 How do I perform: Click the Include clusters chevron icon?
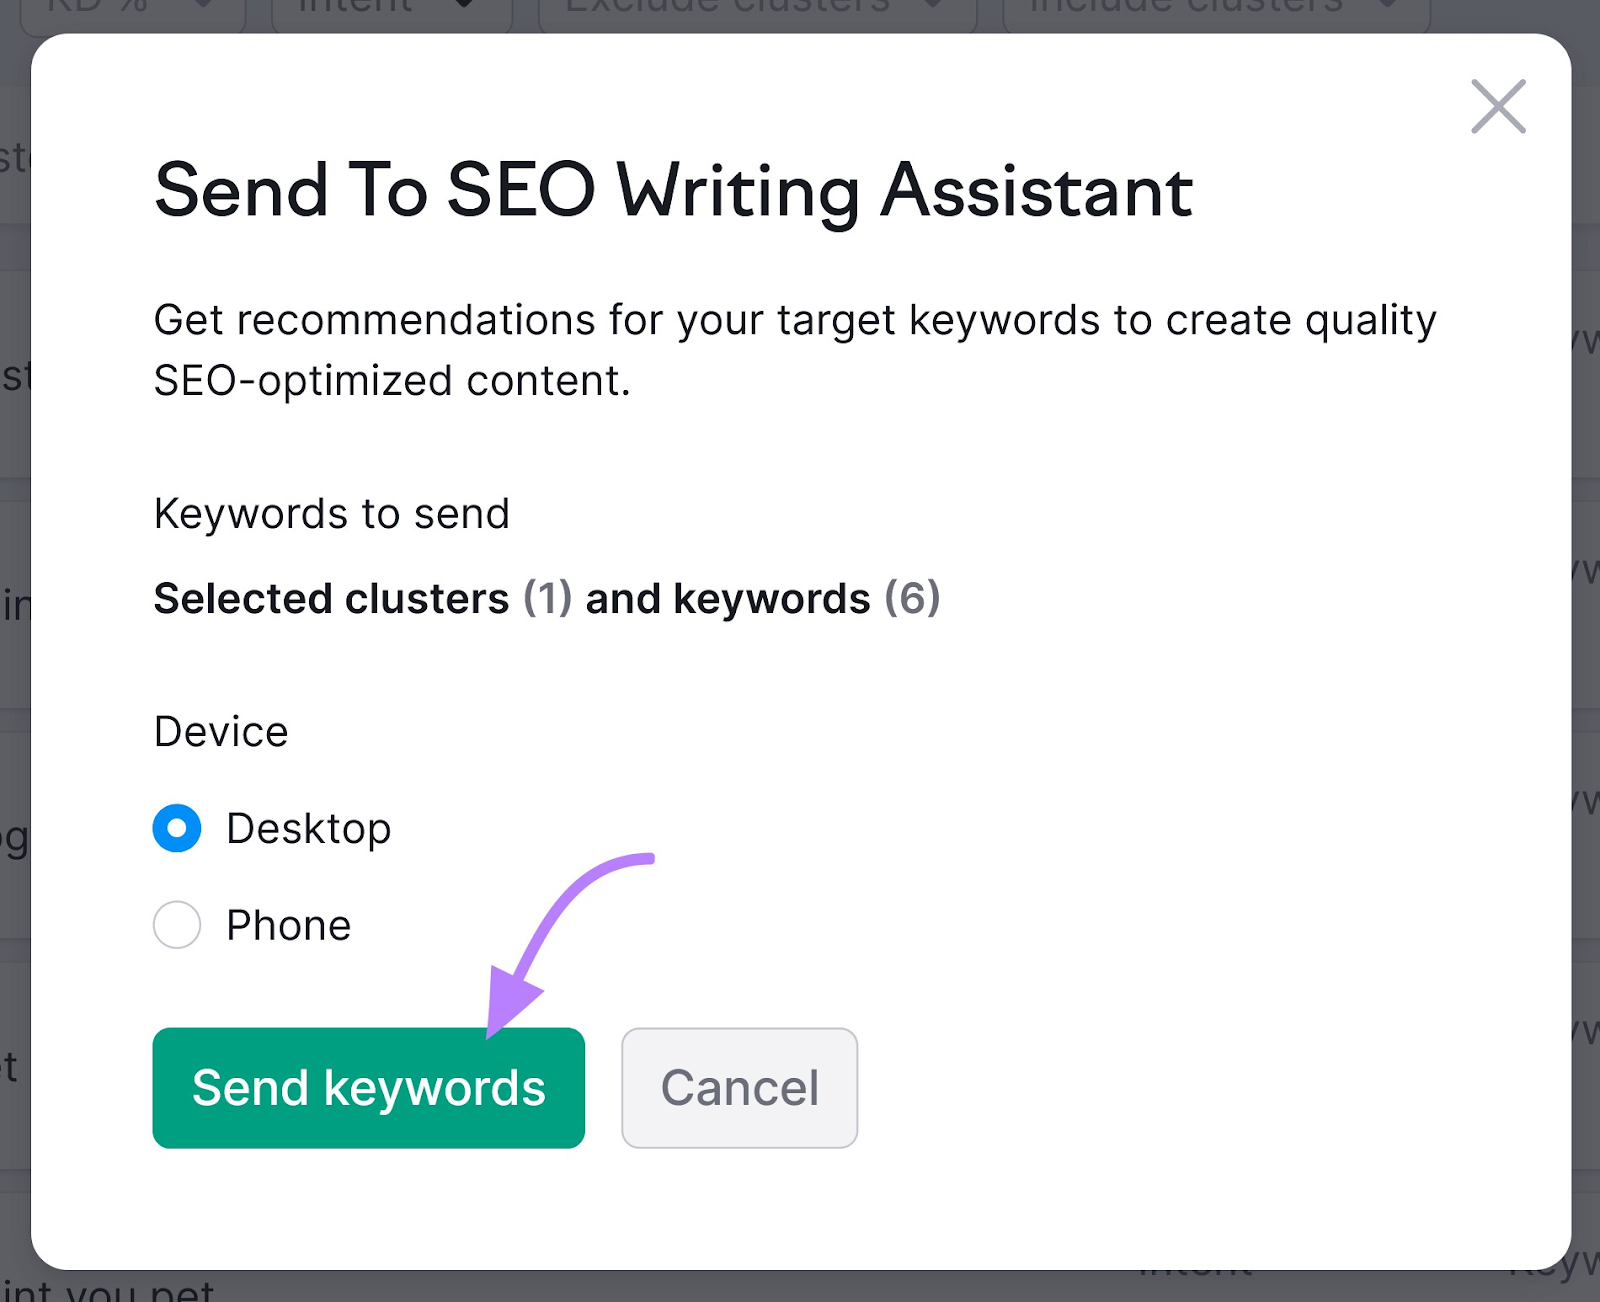1384,6
